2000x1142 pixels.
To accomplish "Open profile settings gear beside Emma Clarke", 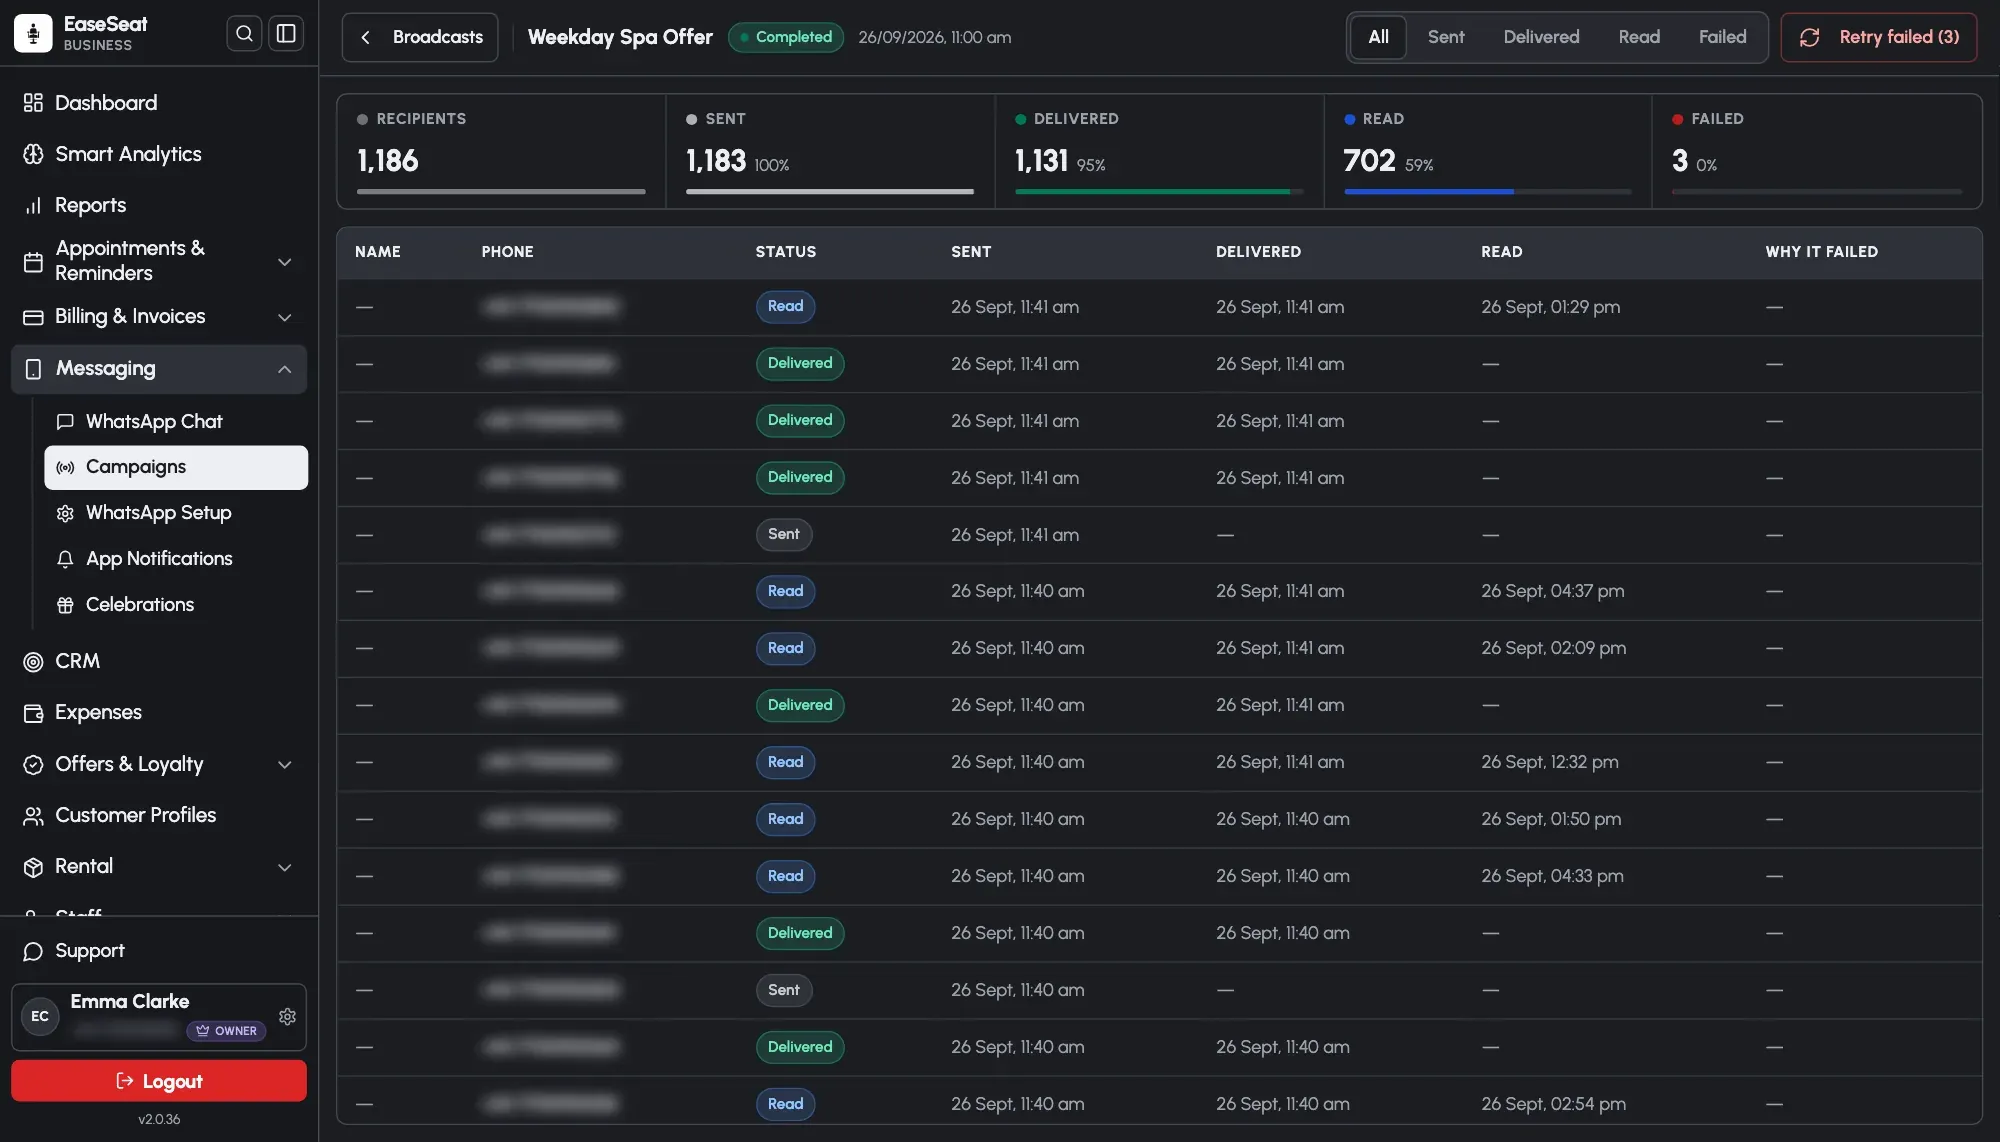I will pyautogui.click(x=287, y=1016).
